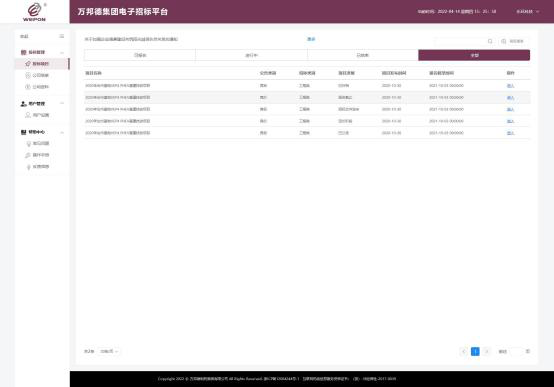
Task: Switch to the 进行中 tab
Action: tap(251, 55)
